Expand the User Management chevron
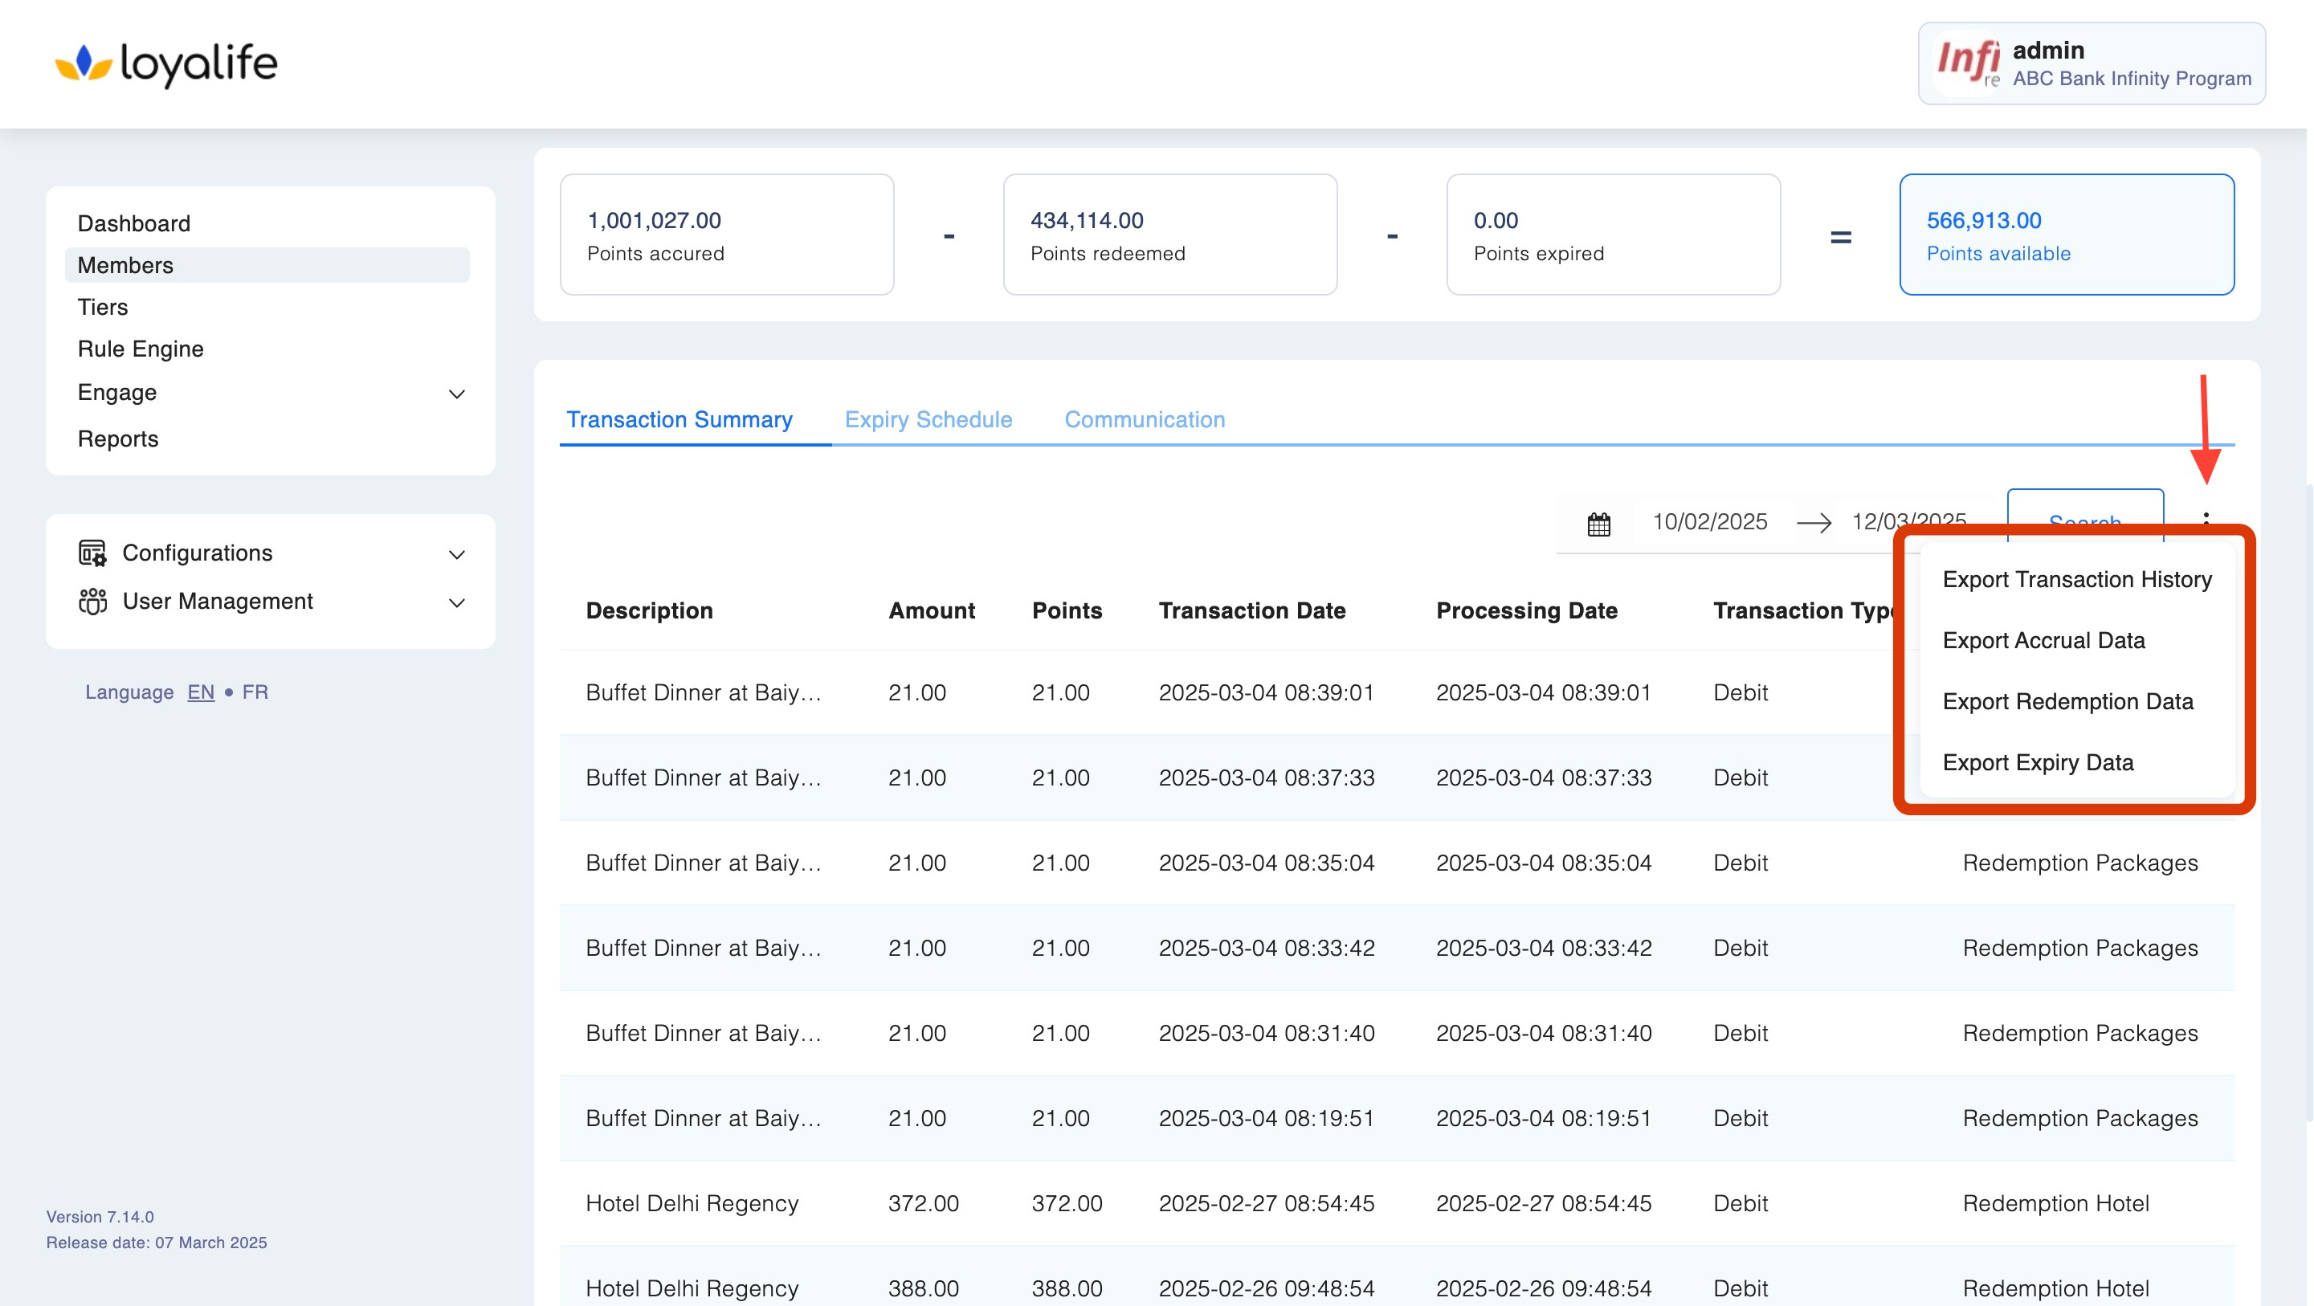This screenshot has width=2314, height=1306. [x=457, y=602]
